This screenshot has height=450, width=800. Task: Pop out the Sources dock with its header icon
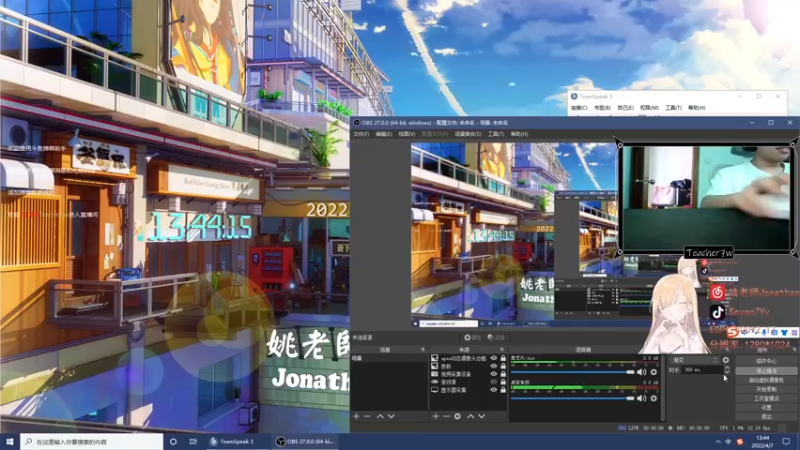tap(502, 349)
